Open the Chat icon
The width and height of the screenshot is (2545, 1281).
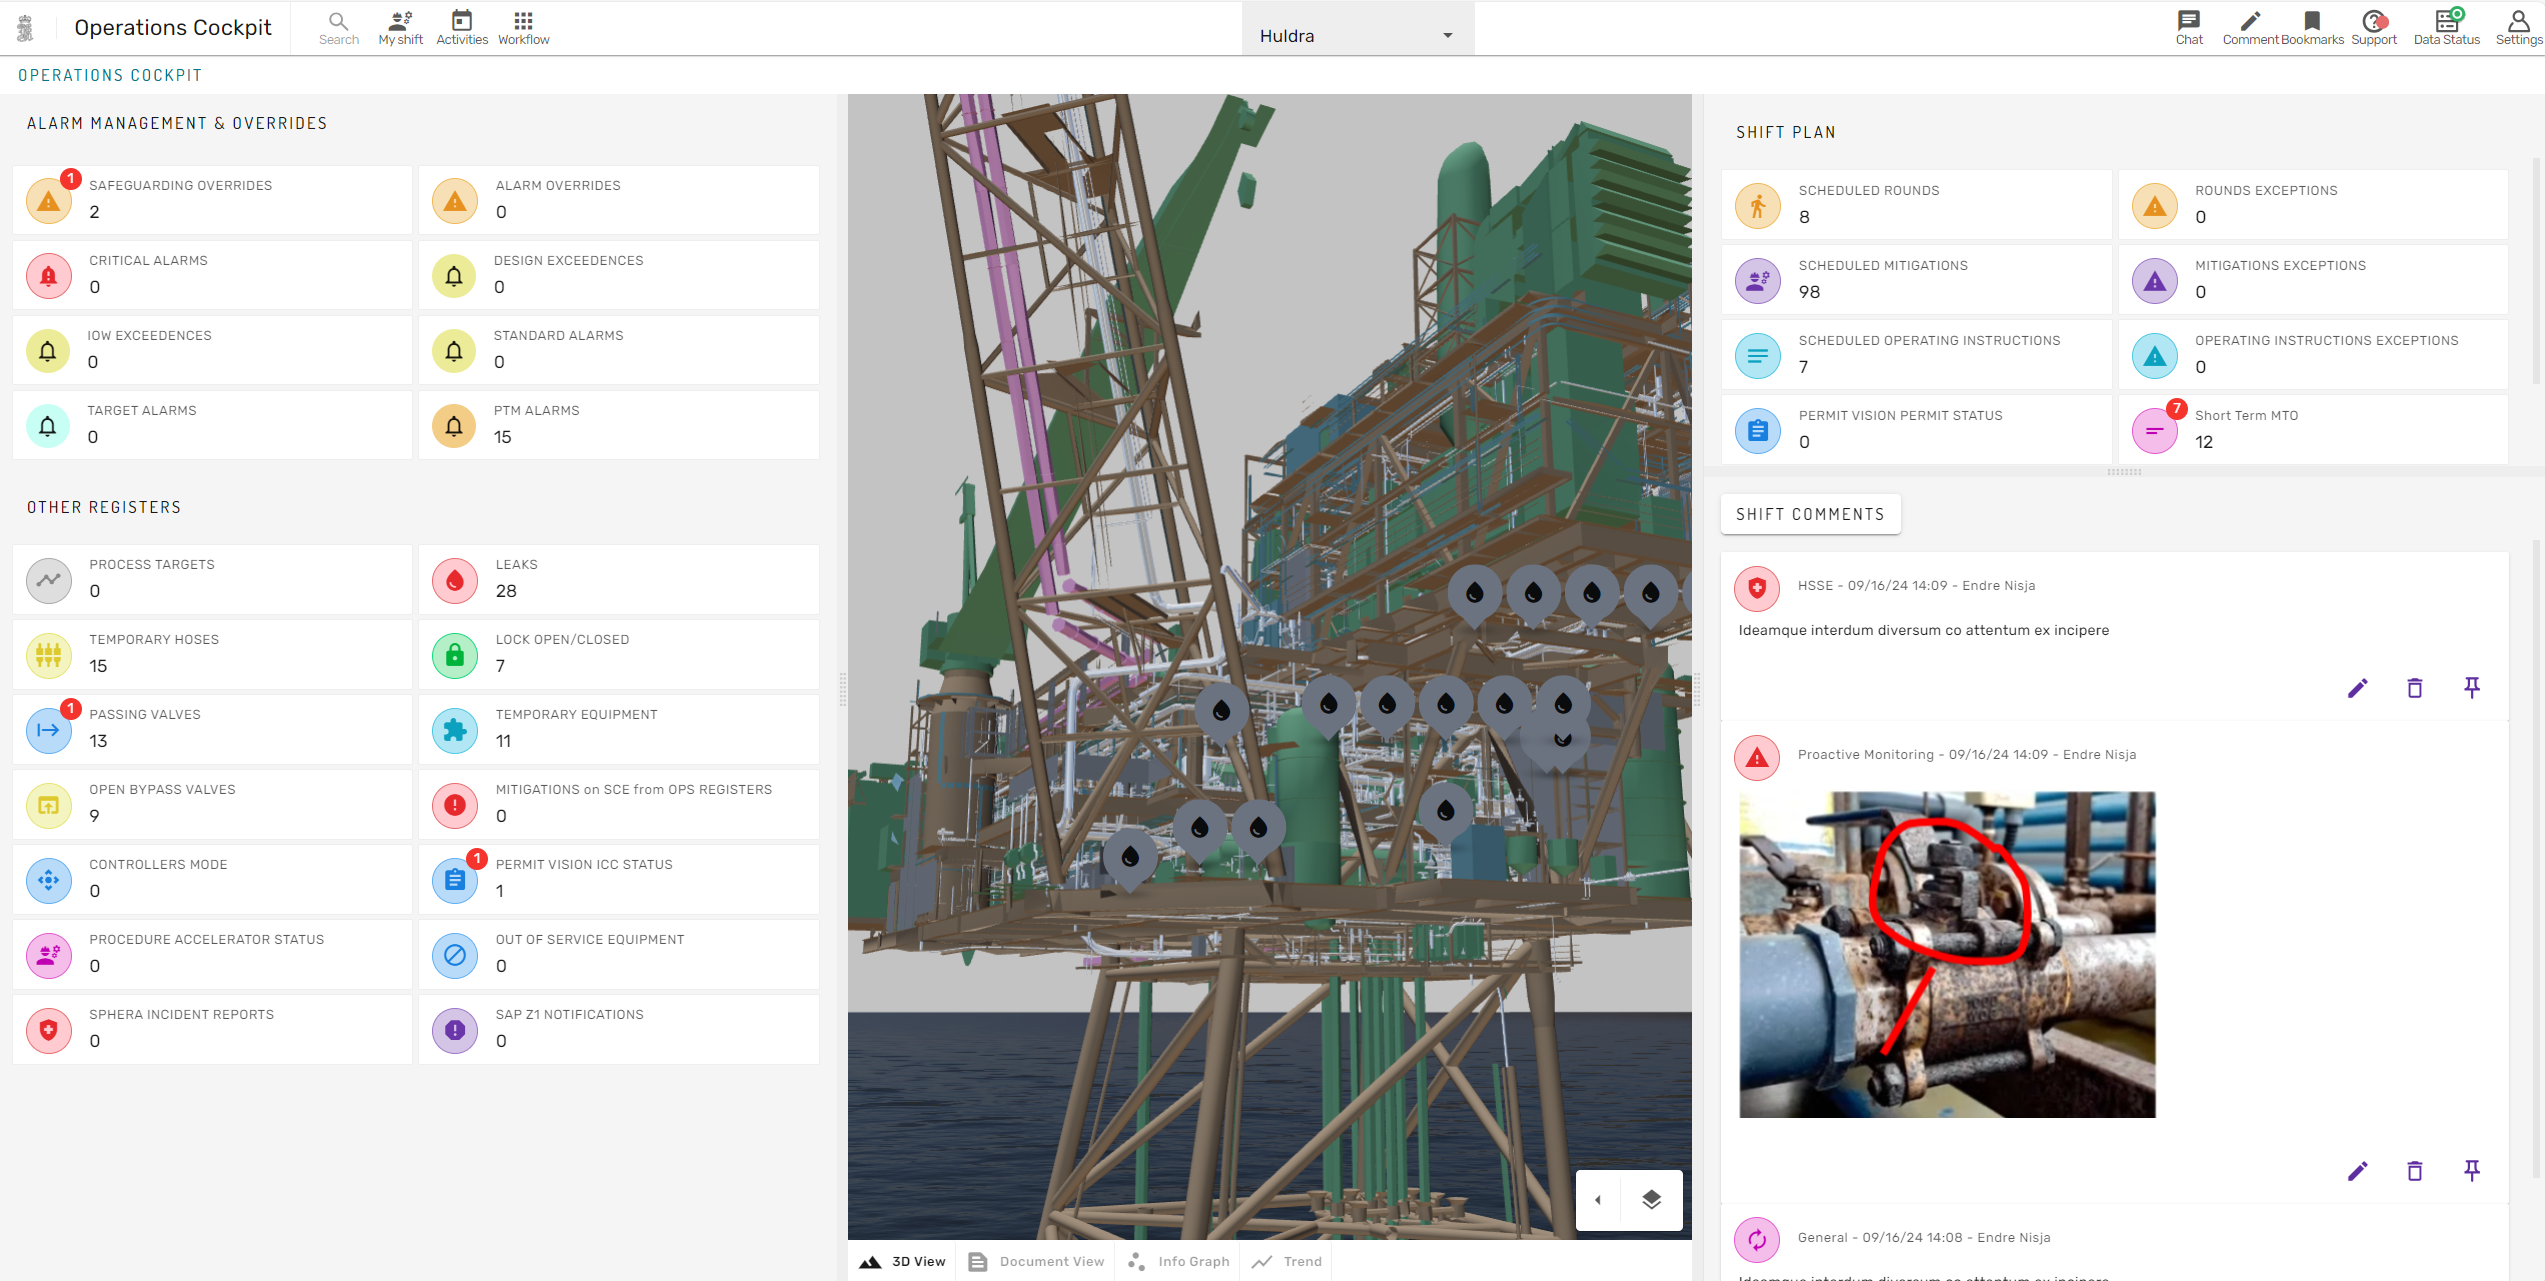coord(2188,27)
